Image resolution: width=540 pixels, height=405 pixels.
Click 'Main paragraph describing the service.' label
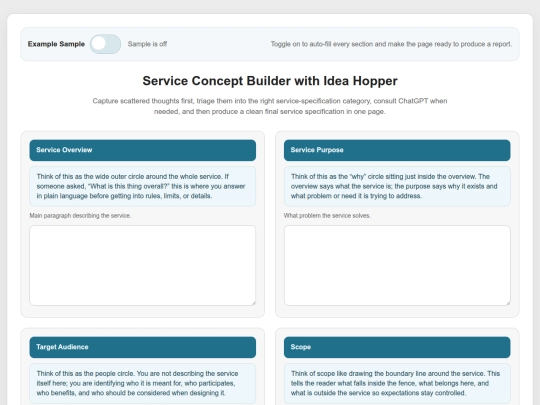(80, 216)
